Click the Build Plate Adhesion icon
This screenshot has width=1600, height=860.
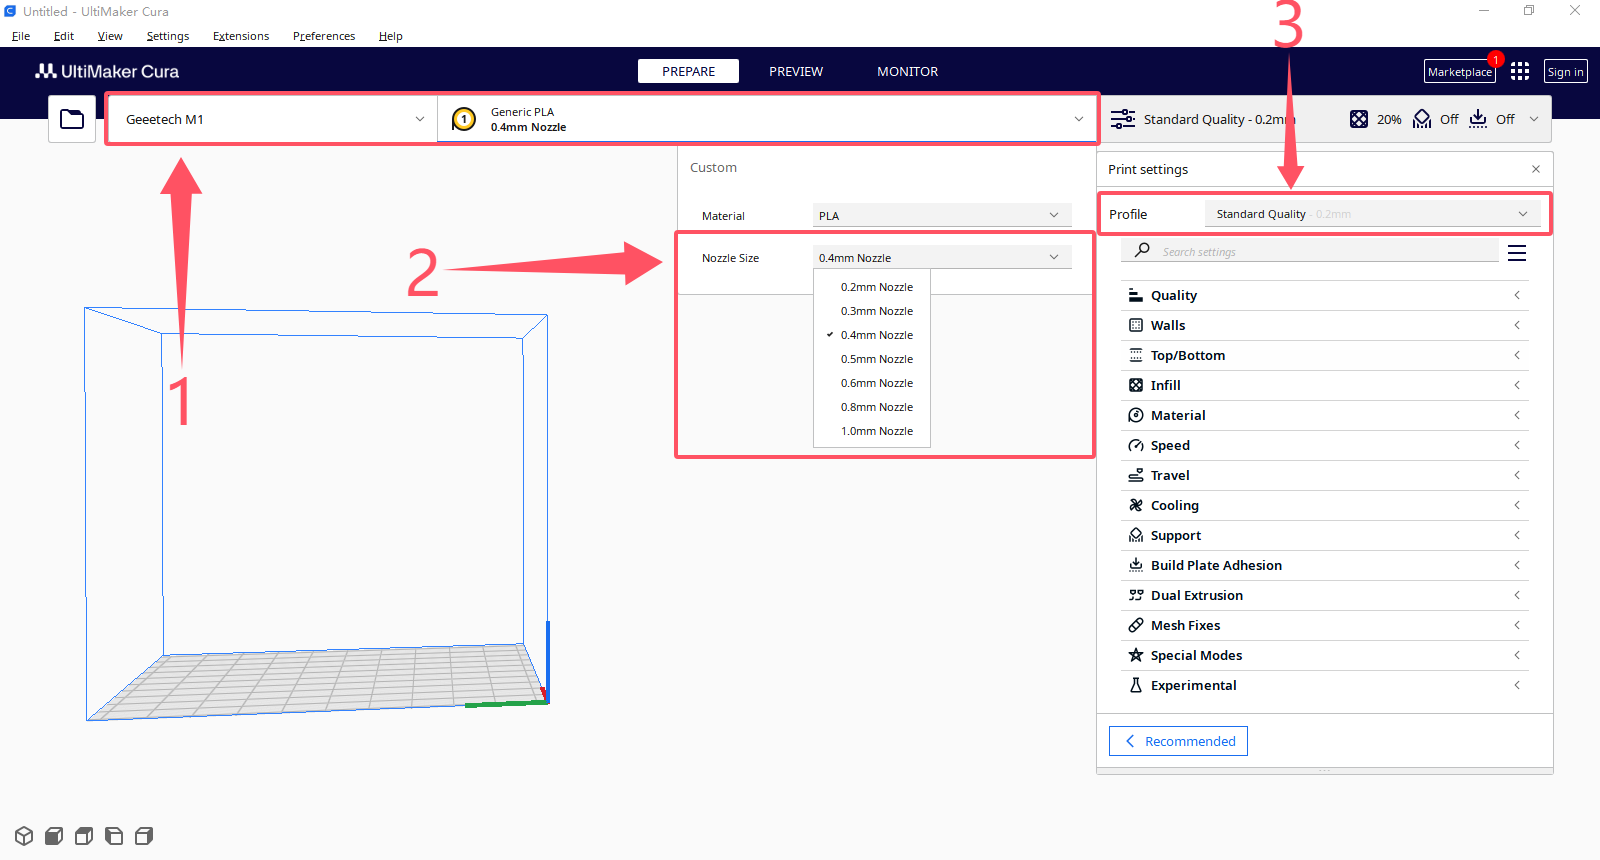point(1136,565)
